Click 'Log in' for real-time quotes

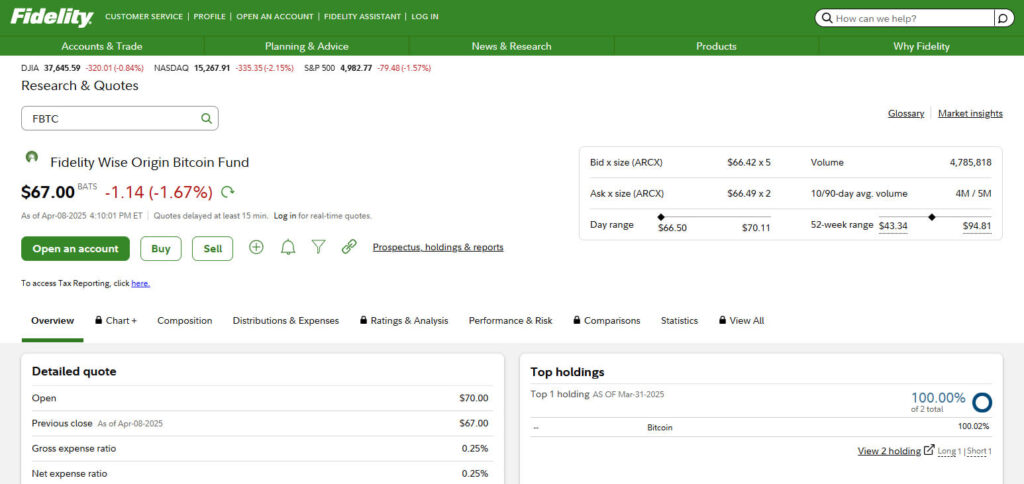point(285,216)
